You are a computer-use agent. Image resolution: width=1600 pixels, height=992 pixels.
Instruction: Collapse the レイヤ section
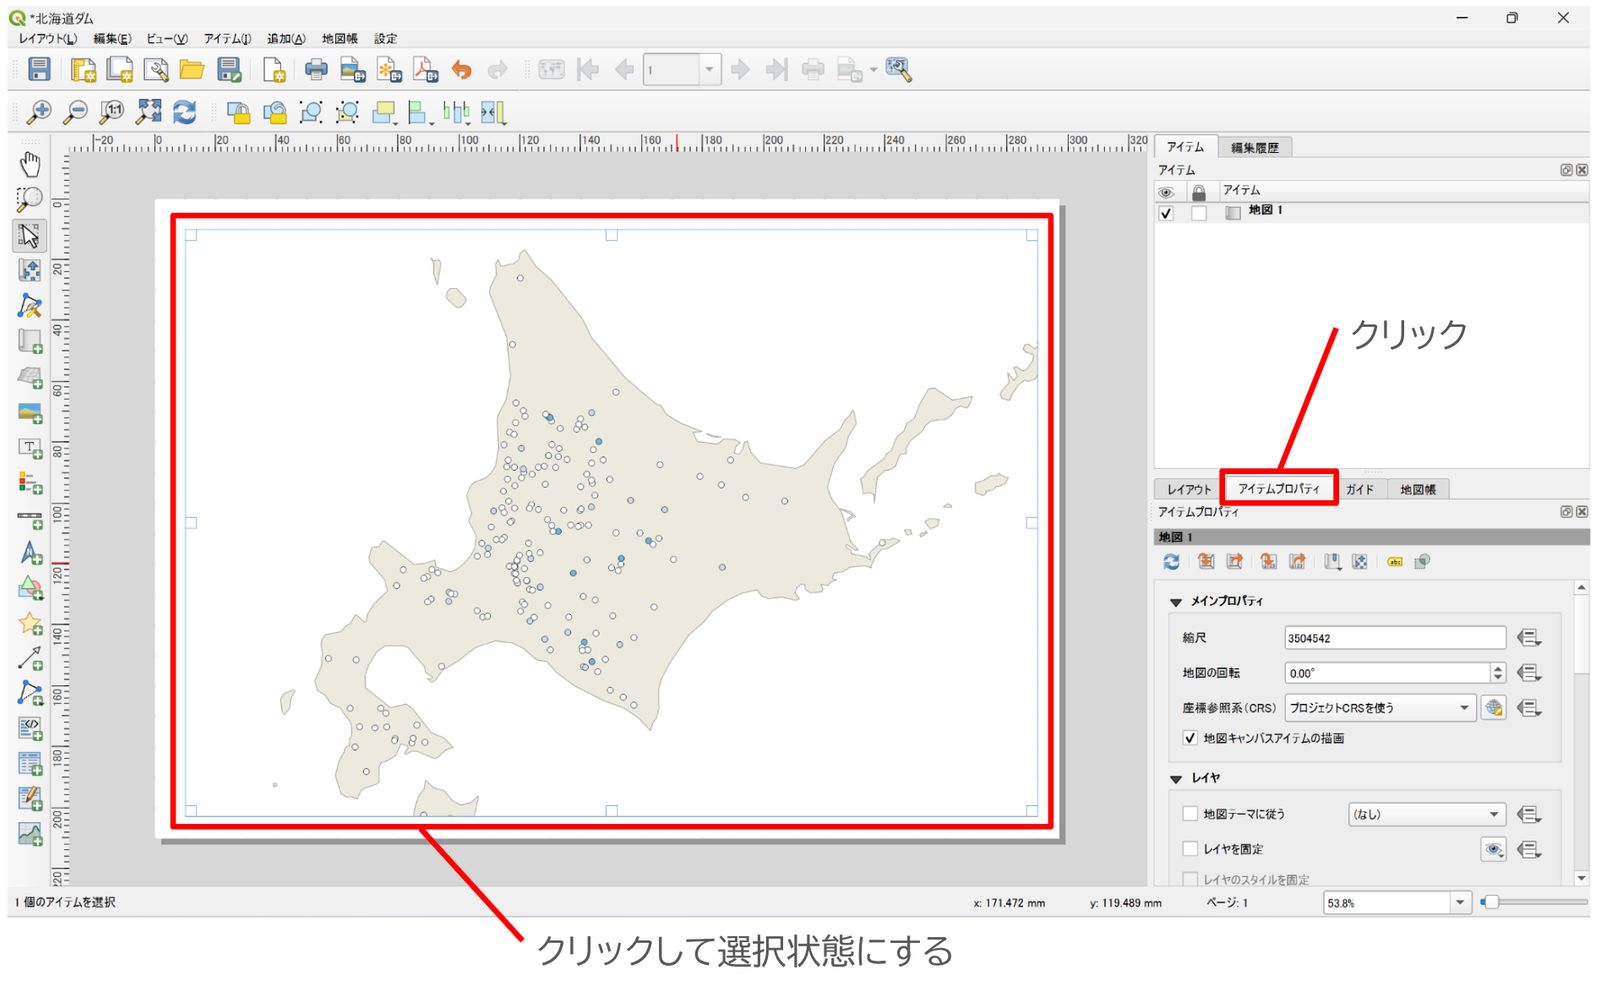(1176, 779)
